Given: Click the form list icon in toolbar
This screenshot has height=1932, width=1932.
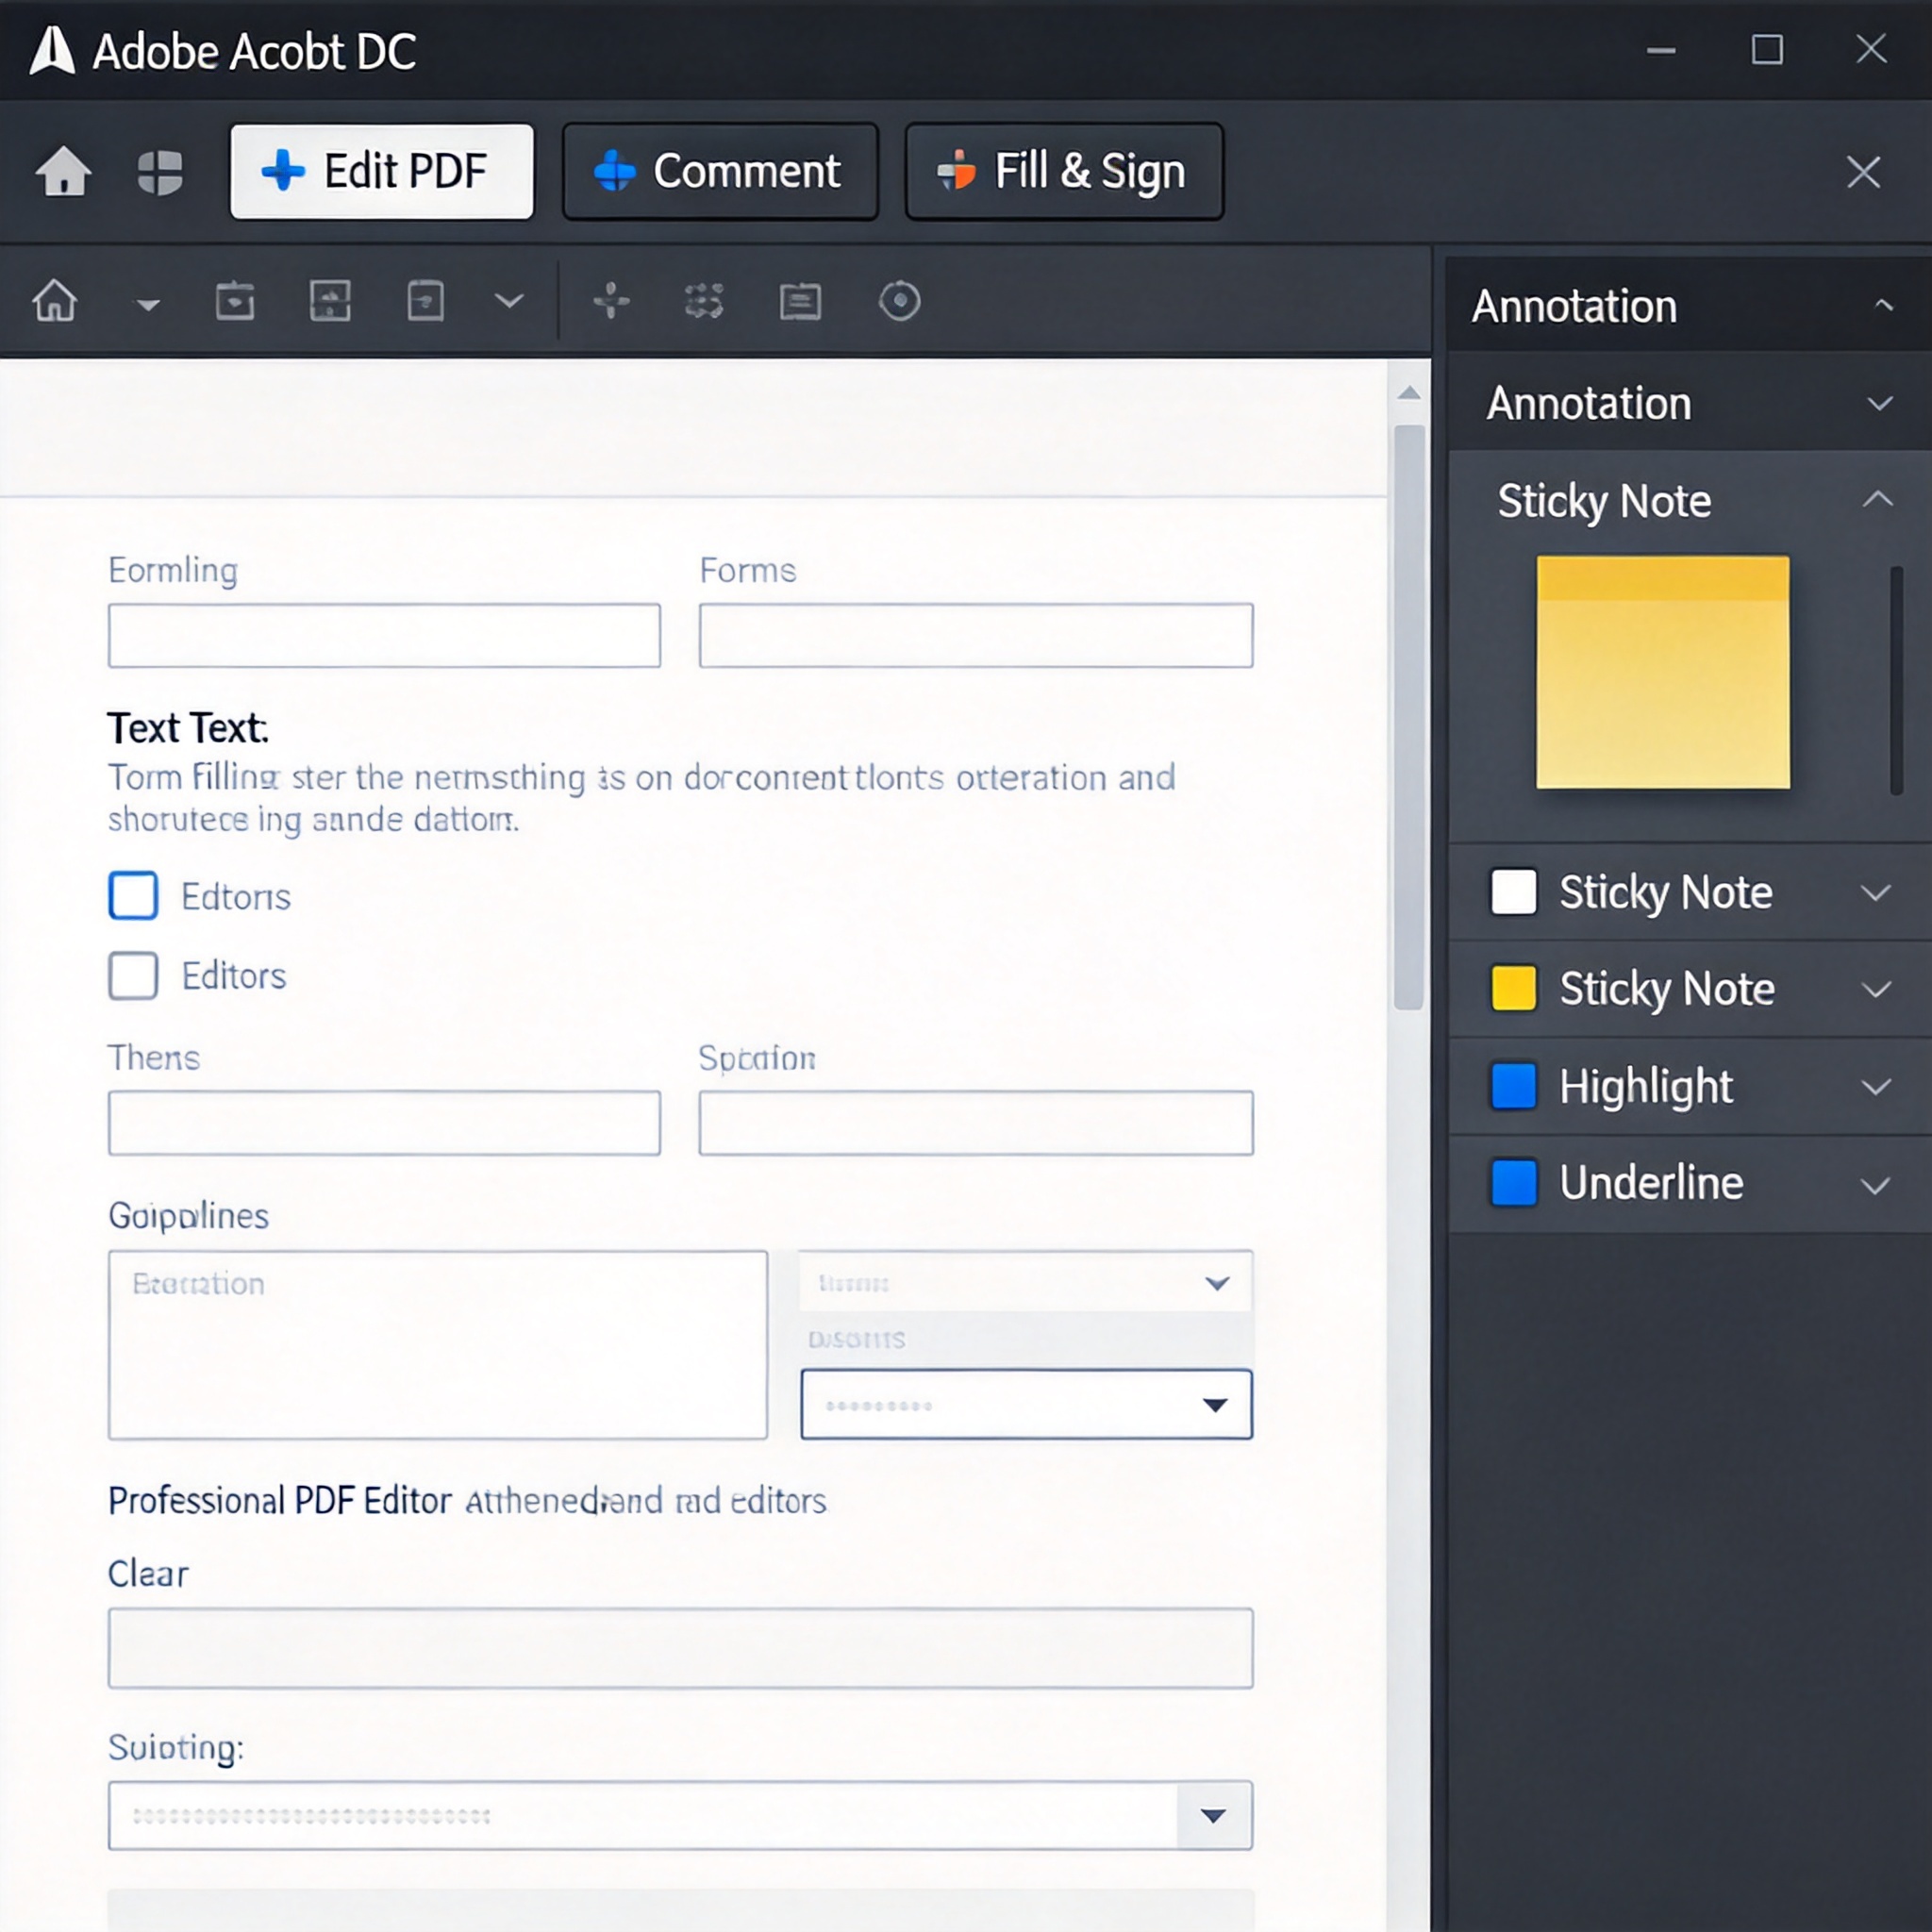Looking at the screenshot, I should tap(800, 301).
